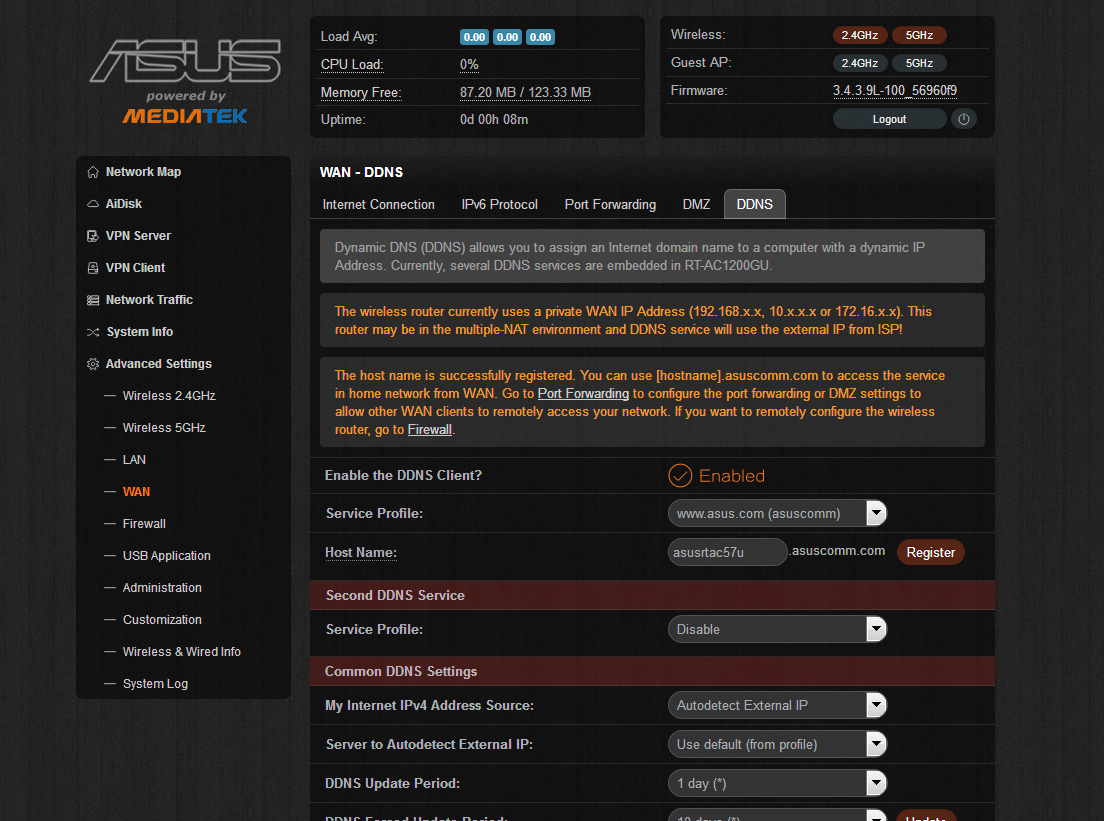
Task: Click the Common DDNS Settings header
Action: point(652,671)
